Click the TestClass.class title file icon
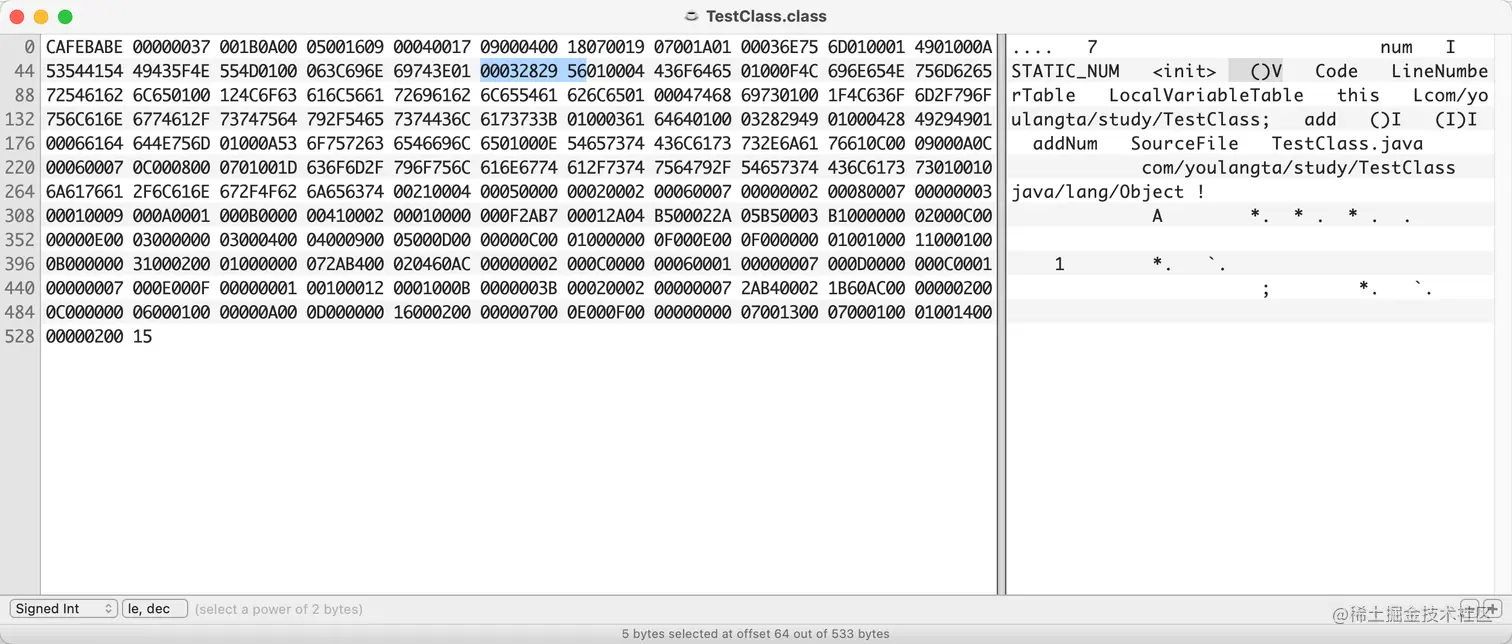This screenshot has height=644, width=1512. (x=691, y=16)
